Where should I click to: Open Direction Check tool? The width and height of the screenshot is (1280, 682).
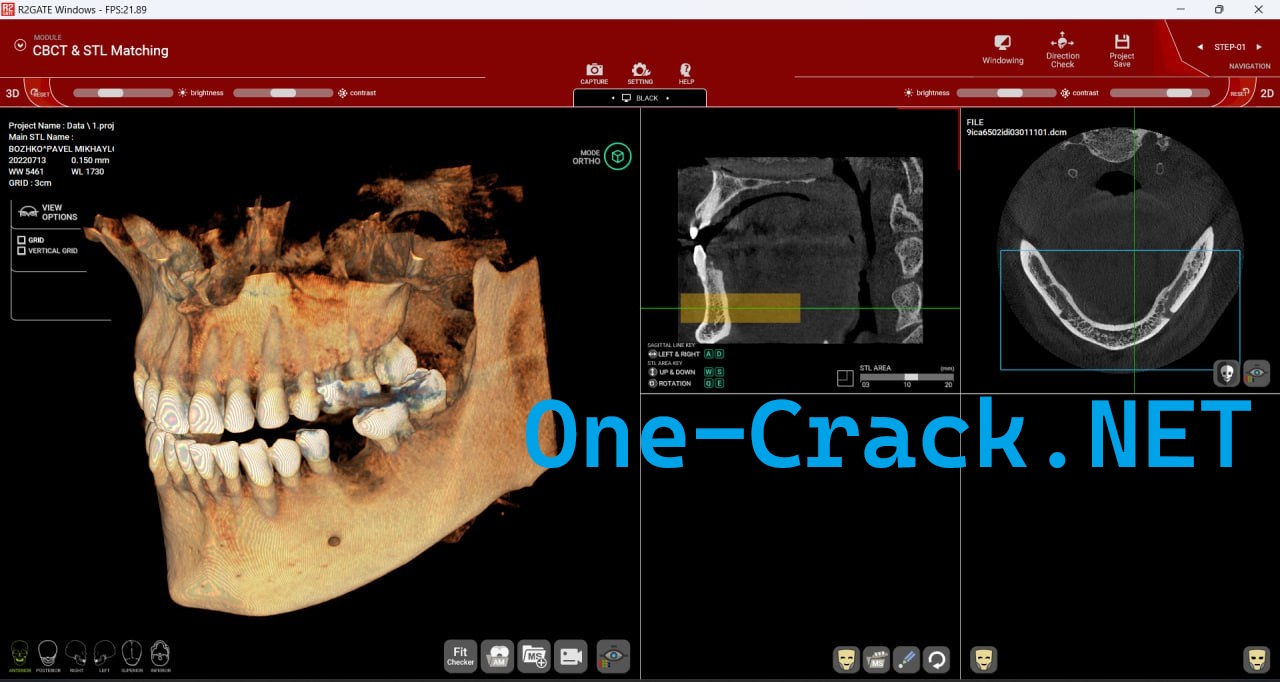point(1062,43)
